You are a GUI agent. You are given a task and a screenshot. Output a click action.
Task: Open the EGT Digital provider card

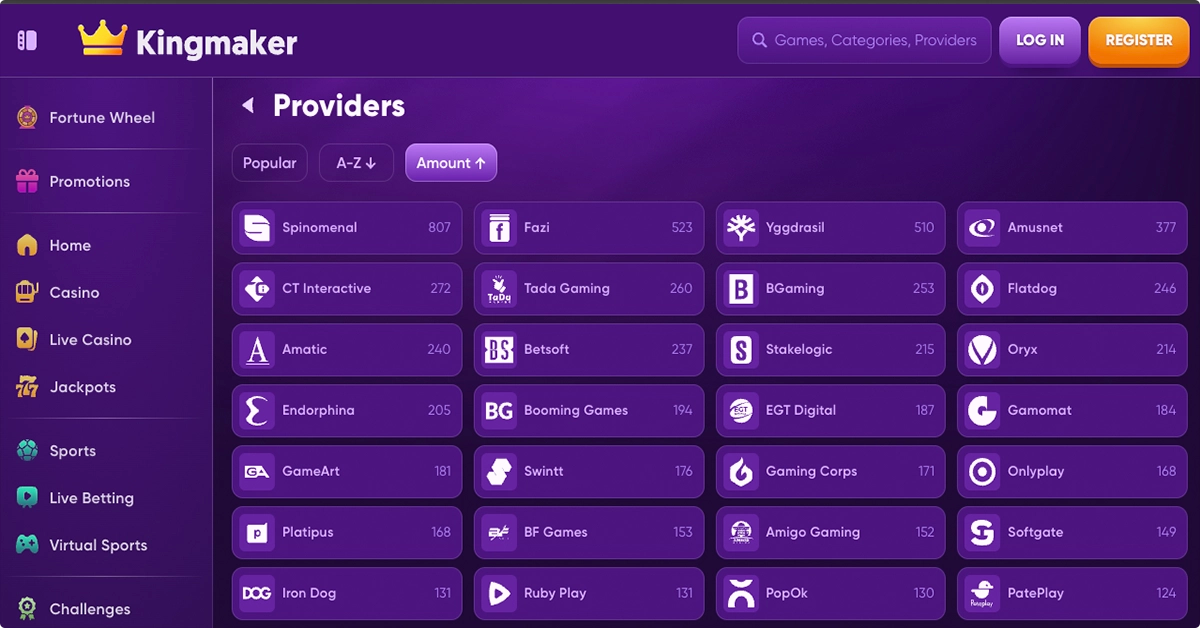click(830, 410)
